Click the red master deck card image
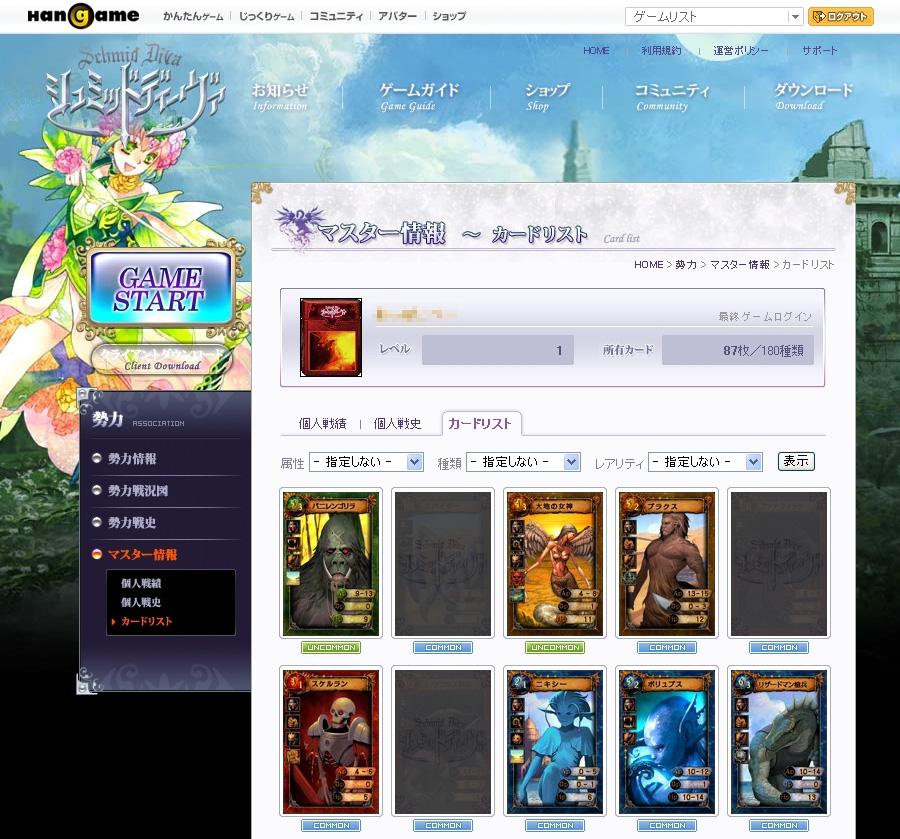This screenshot has height=839, width=900. (x=331, y=337)
